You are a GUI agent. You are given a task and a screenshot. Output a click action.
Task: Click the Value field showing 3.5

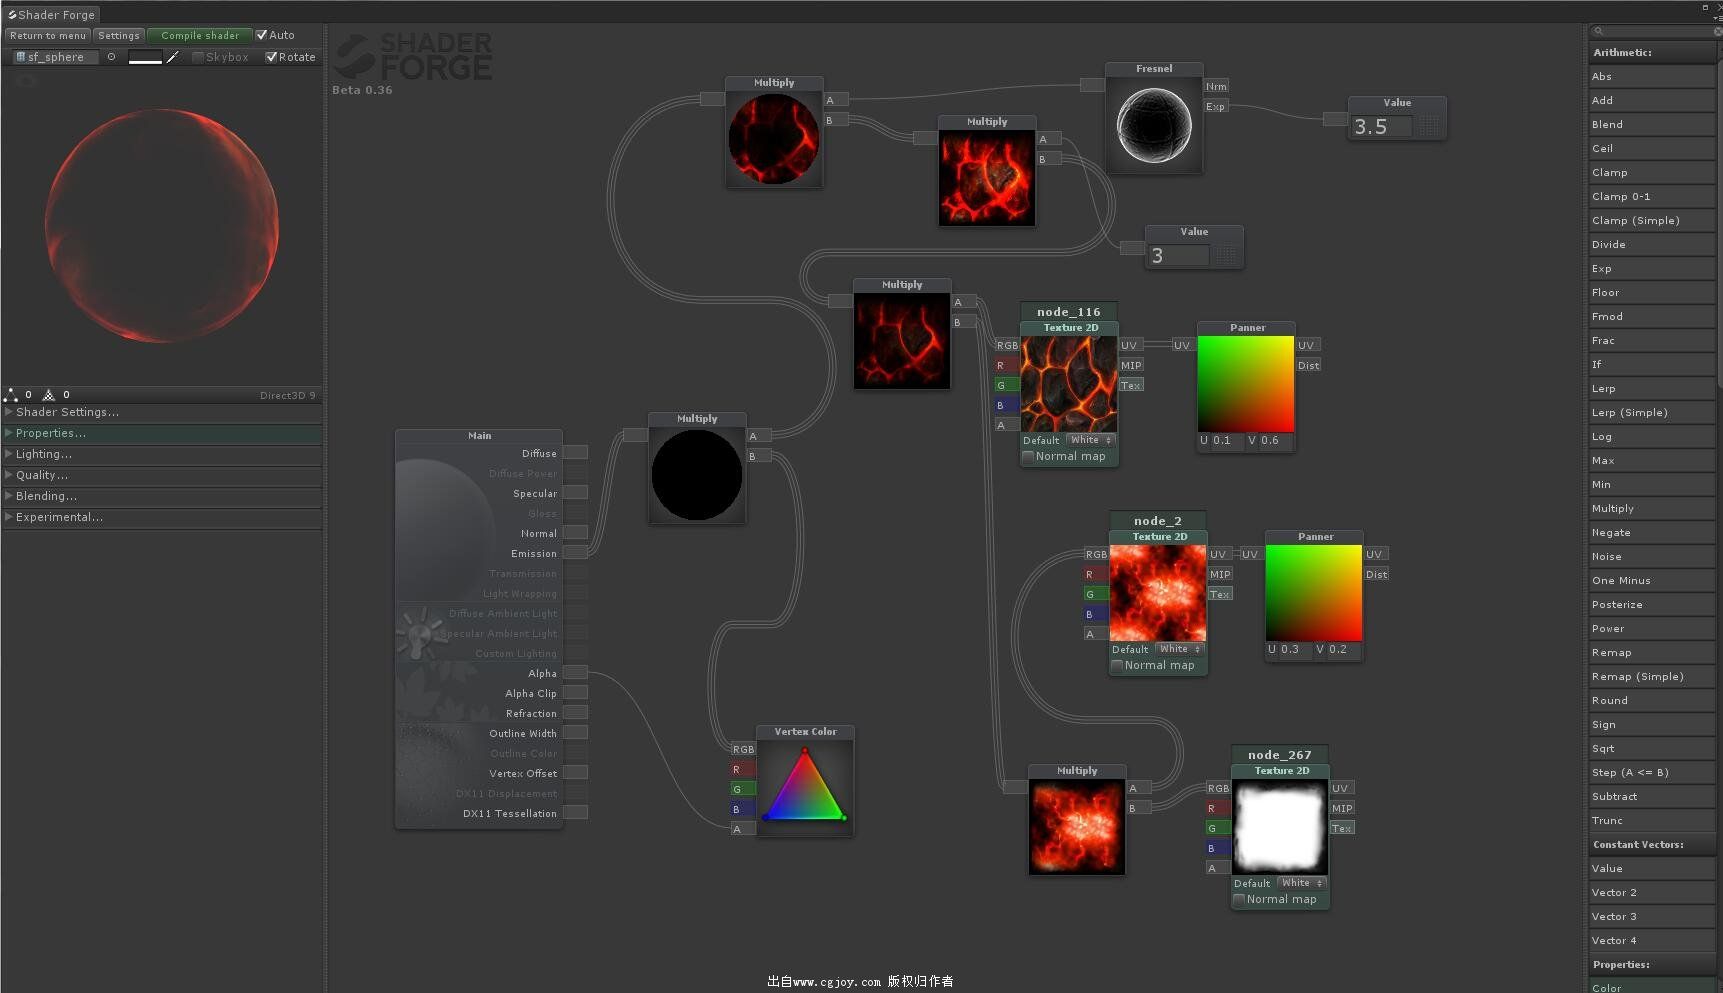tap(1382, 127)
